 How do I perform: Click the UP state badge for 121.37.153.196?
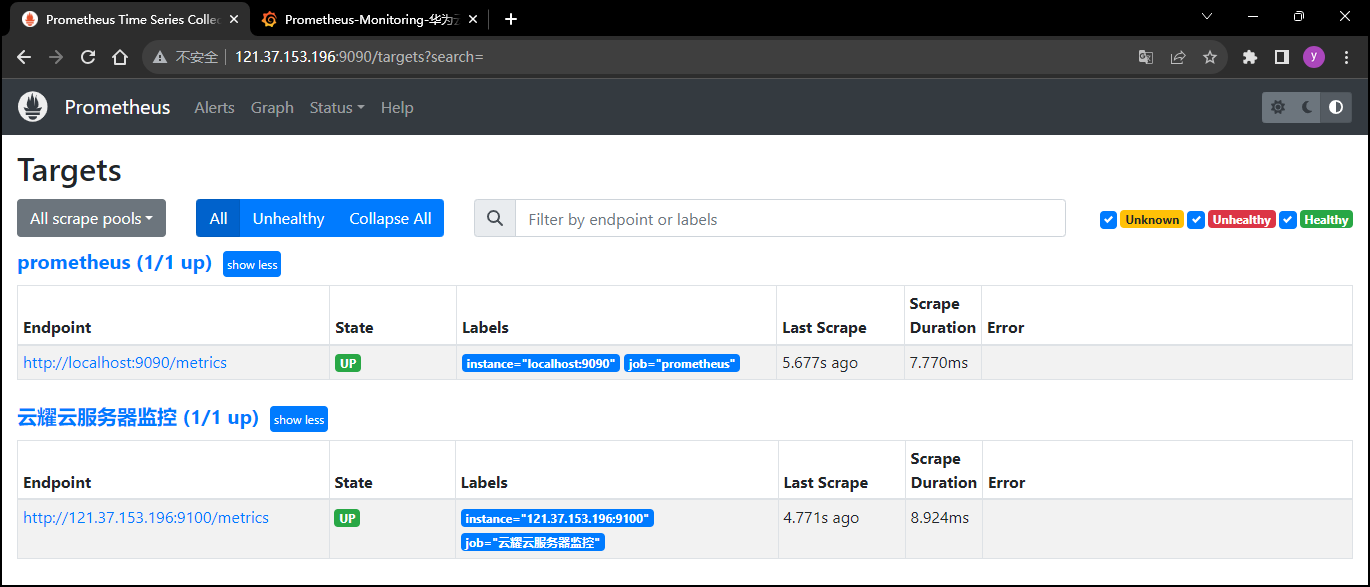(347, 518)
